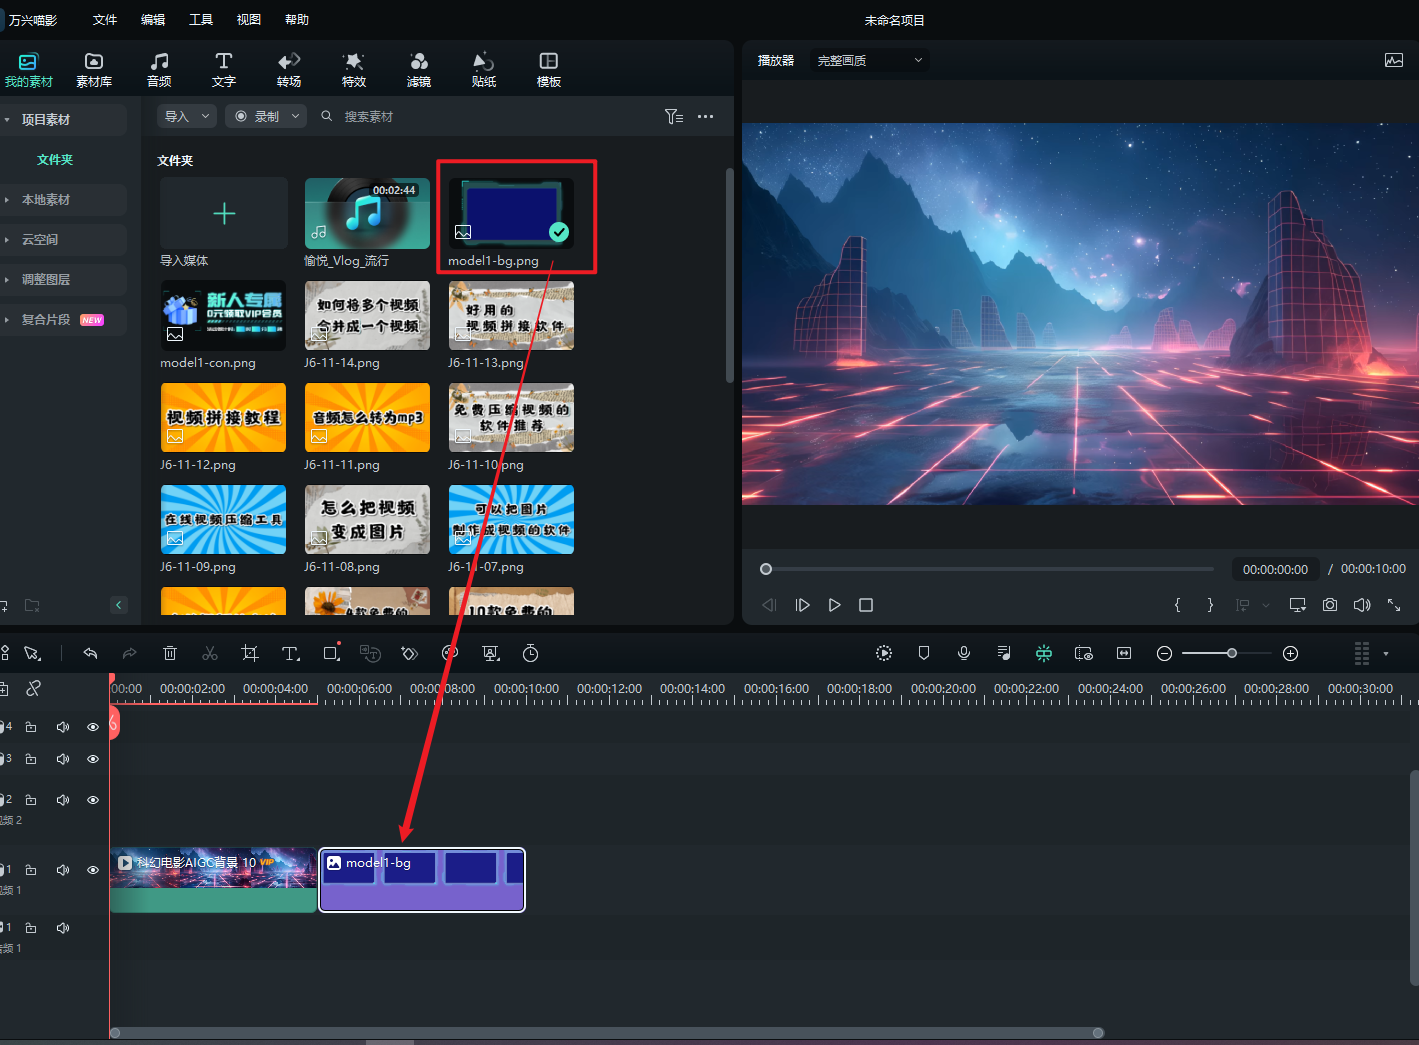Viewport: 1419px width, 1045px height.
Task: Click the filter icon in media panel
Action: coord(674,117)
